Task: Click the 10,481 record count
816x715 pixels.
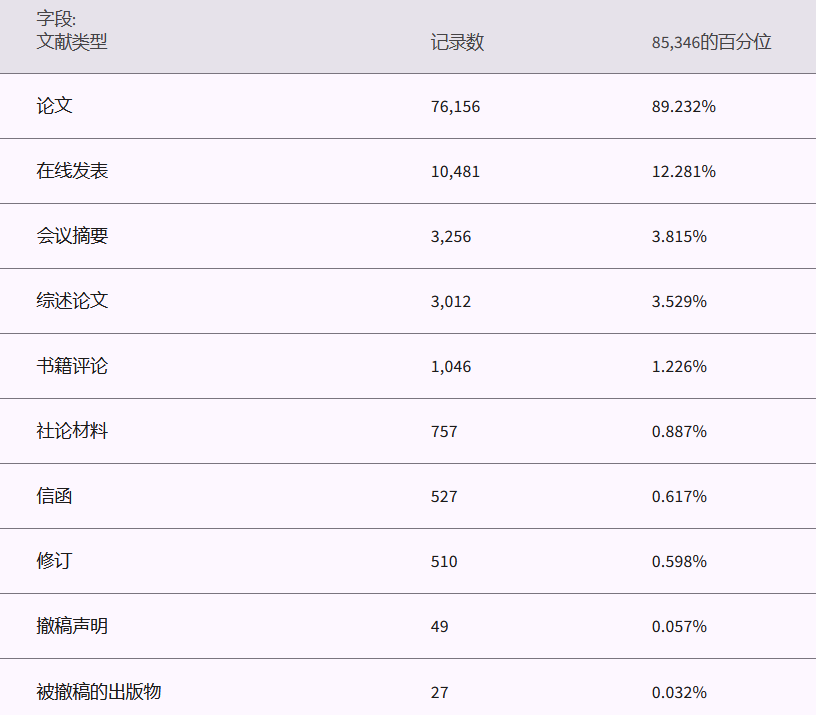Action: pyautogui.click(x=455, y=171)
